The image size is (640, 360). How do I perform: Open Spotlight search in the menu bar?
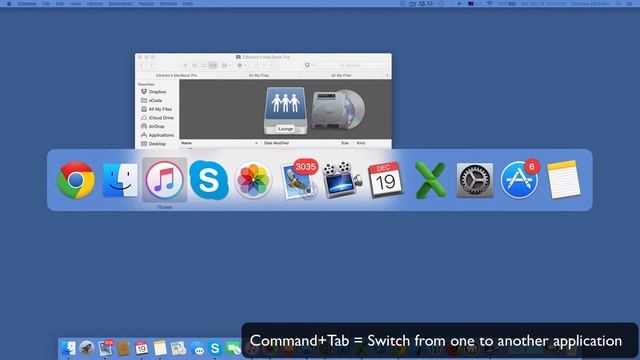click(619, 4)
